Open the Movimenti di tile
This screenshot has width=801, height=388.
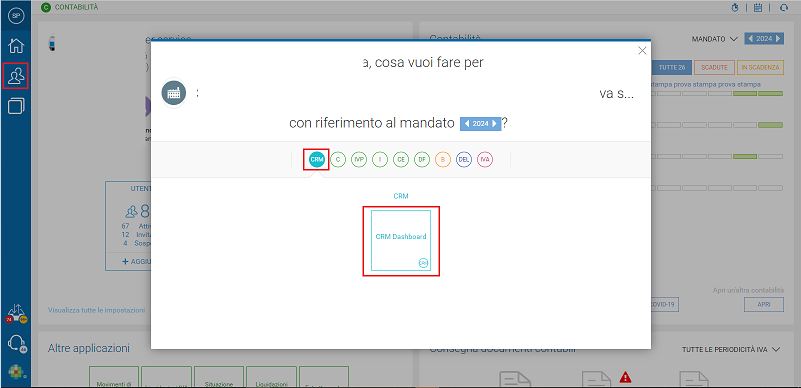tap(114, 377)
